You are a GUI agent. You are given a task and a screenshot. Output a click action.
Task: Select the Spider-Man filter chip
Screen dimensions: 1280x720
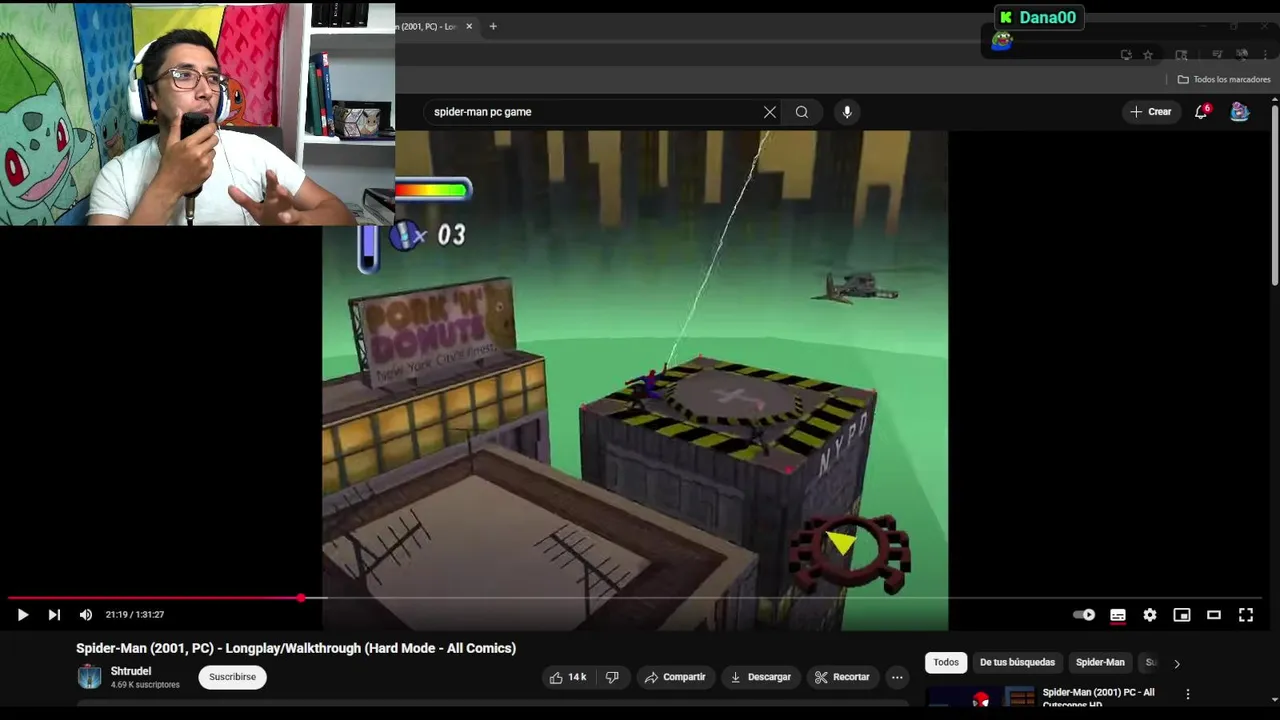(x=1100, y=662)
